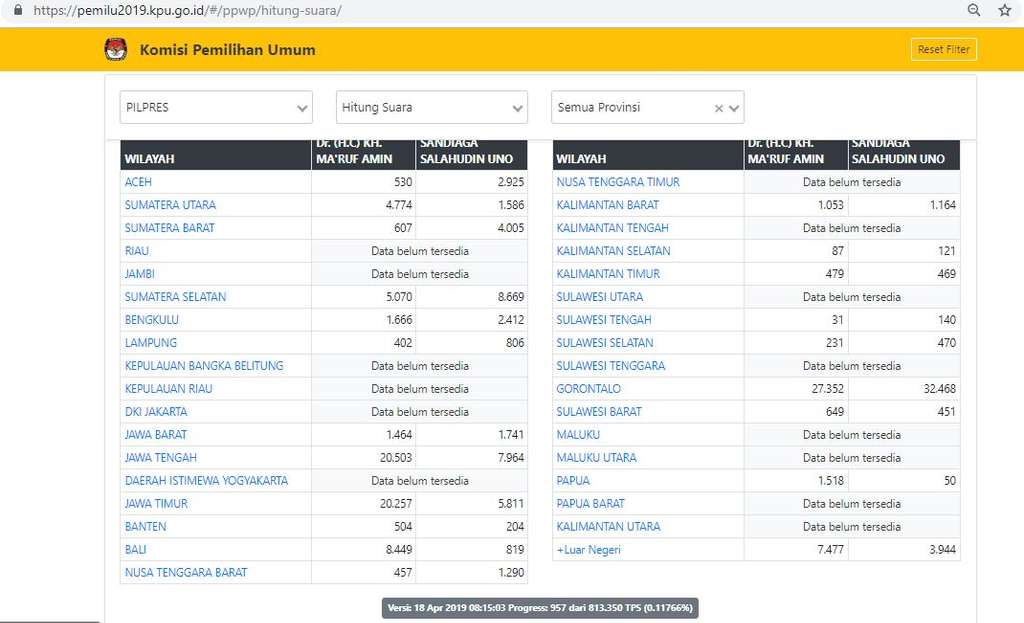Open the PAPUA province link
The width and height of the screenshot is (1024, 623).
(573, 481)
